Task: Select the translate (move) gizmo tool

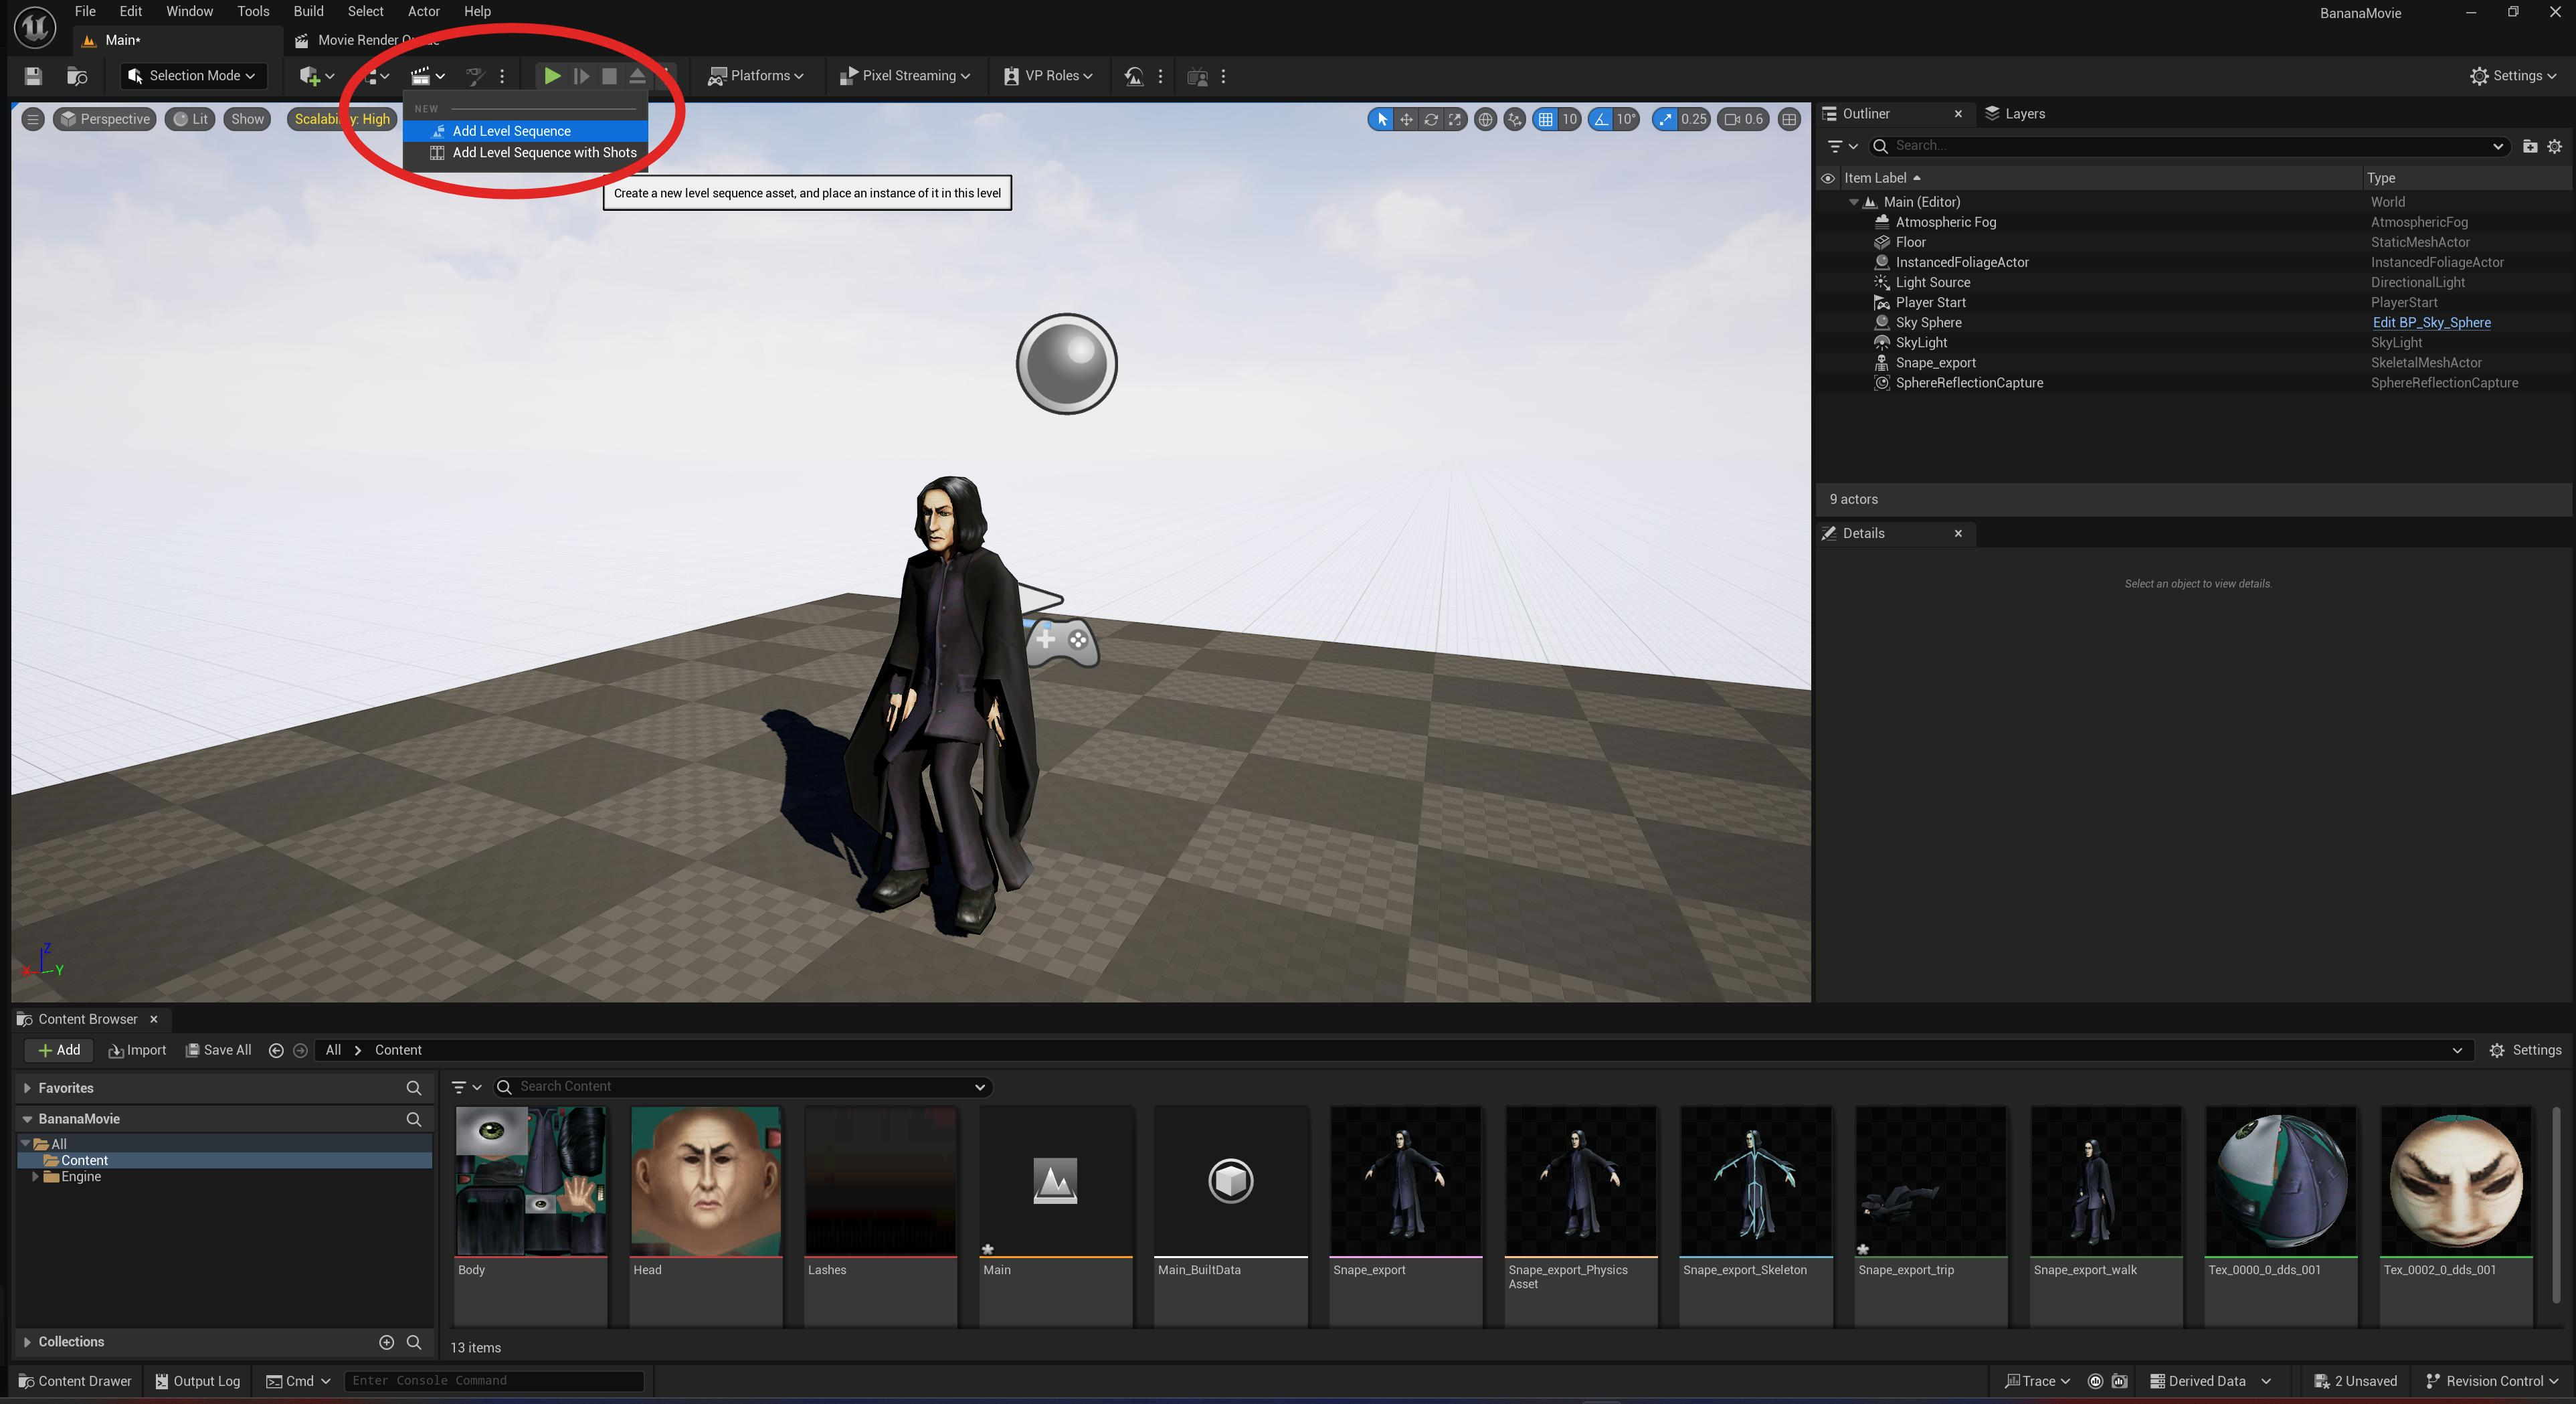Action: pos(1406,119)
